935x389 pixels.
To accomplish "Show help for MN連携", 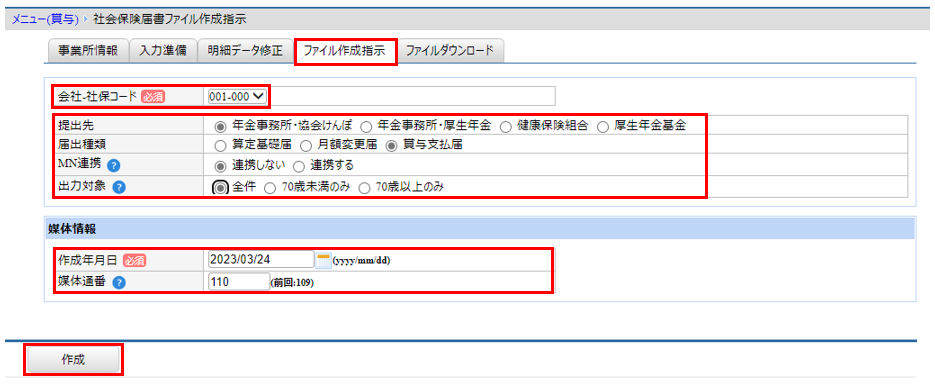I will pyautogui.click(x=112, y=165).
